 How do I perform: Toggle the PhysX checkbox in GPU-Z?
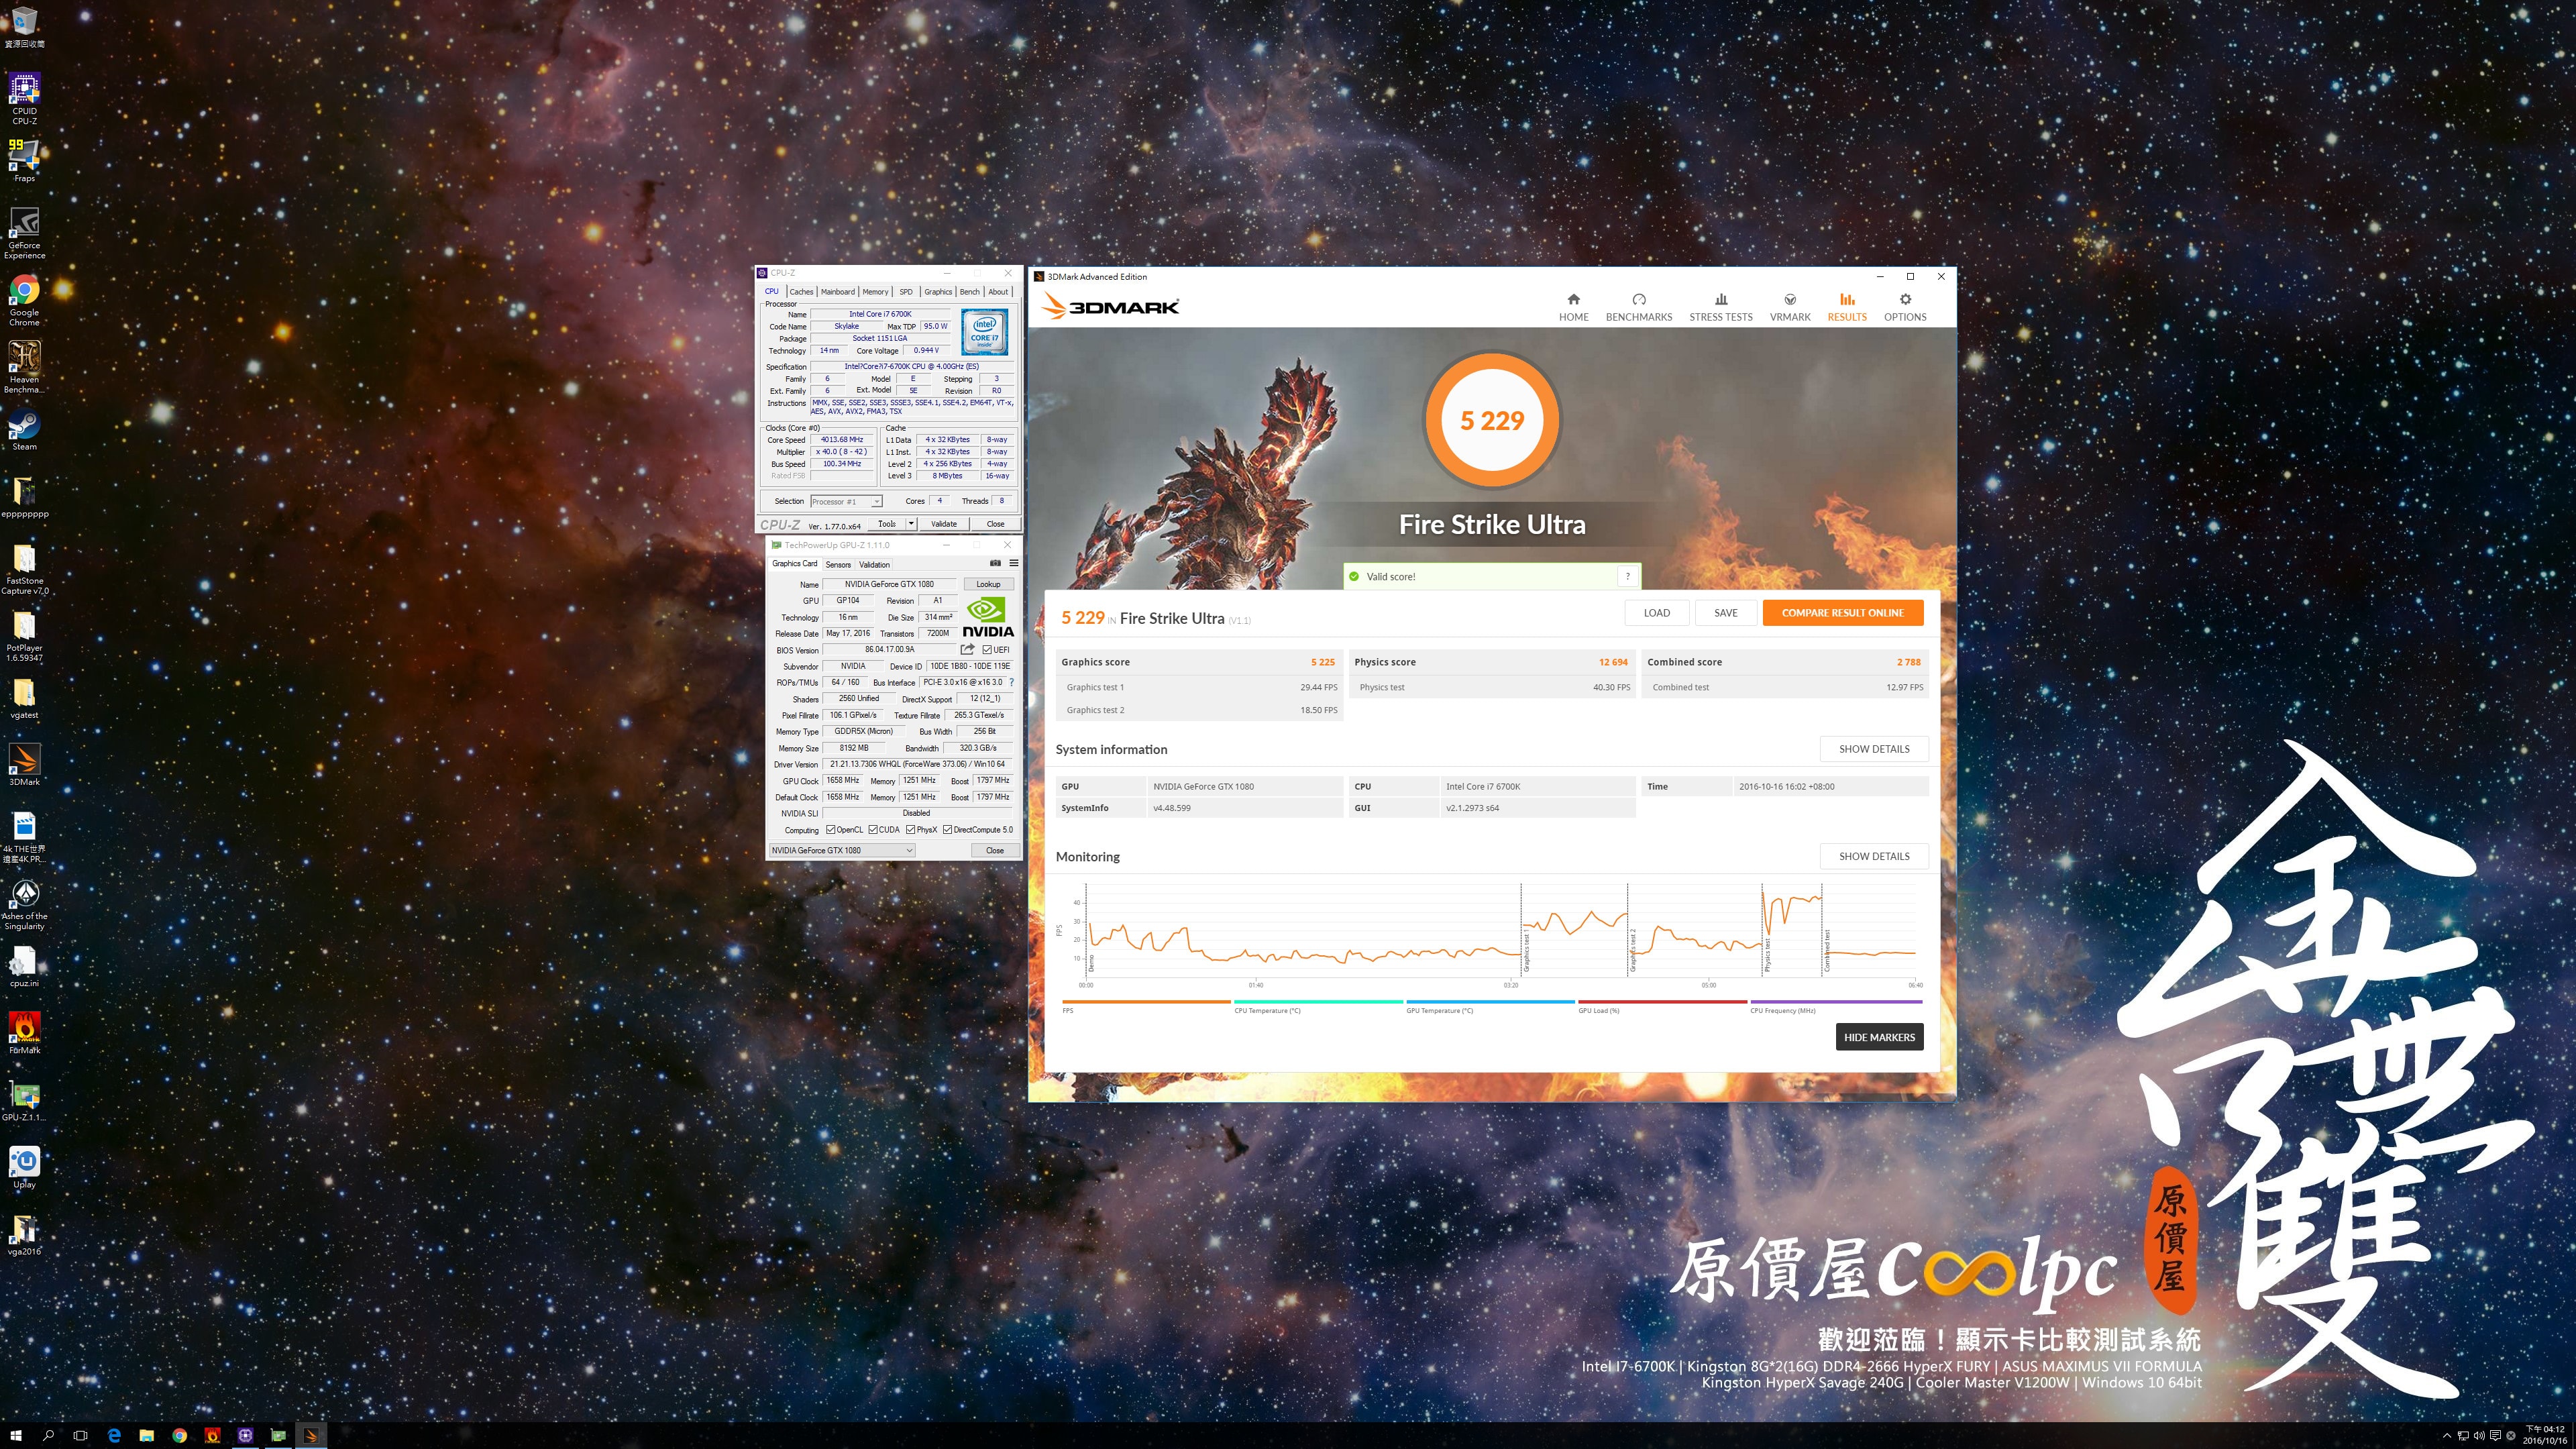point(911,829)
